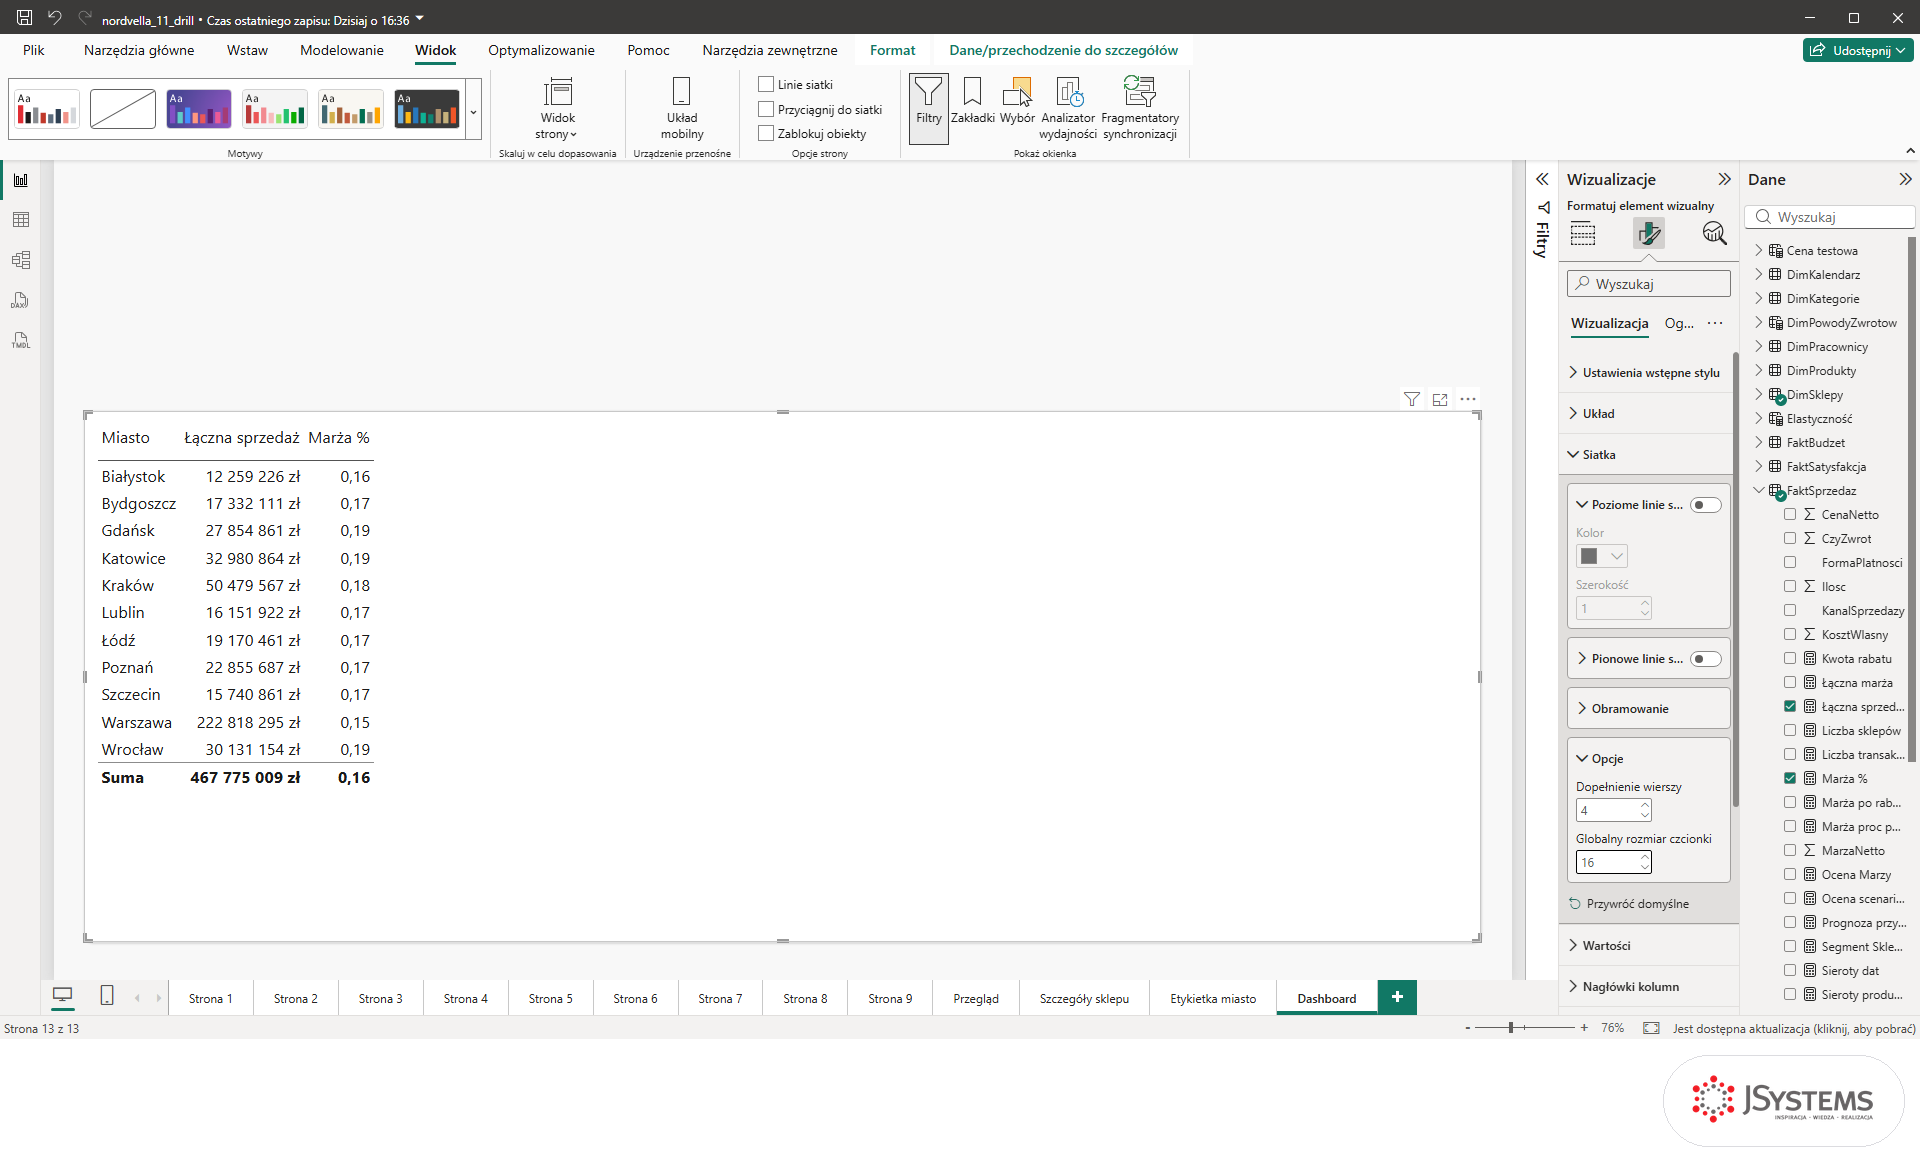The height and width of the screenshot is (1162, 1920).
Task: Open more options ellipsis on visual
Action: 1468,399
